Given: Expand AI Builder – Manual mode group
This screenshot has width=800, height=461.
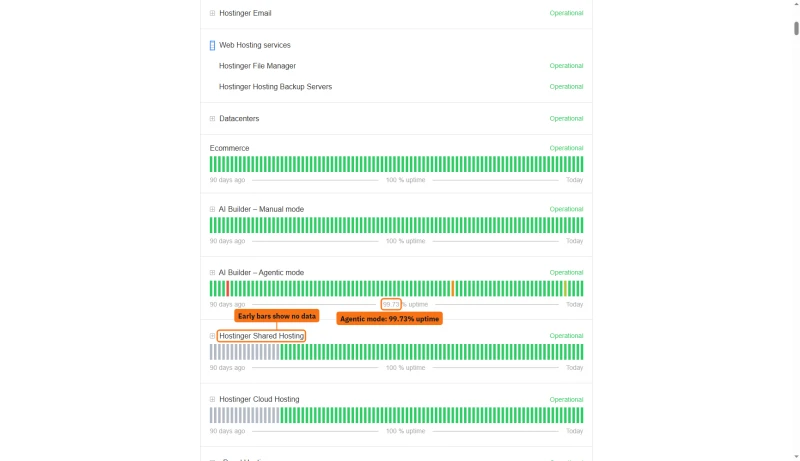Looking at the screenshot, I should click(212, 209).
